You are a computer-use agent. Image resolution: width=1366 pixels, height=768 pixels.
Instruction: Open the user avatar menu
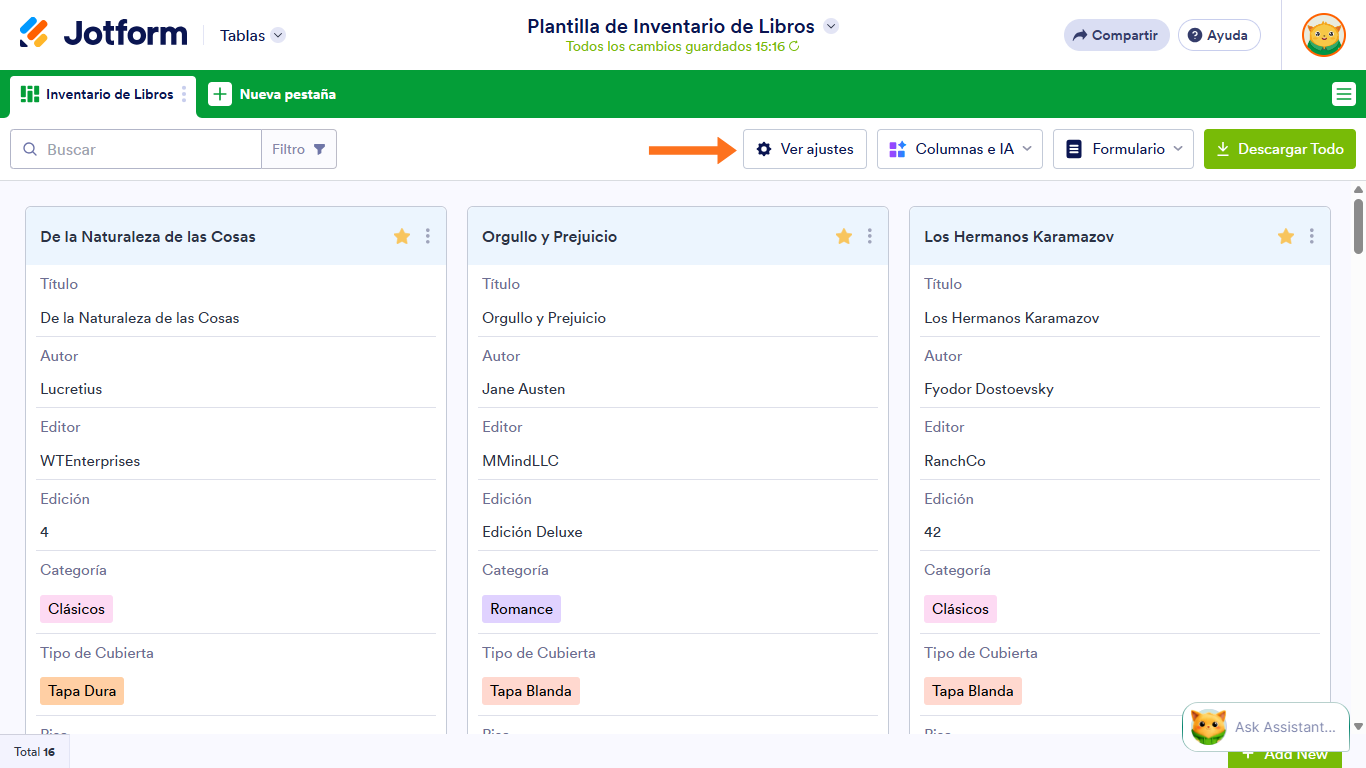point(1324,35)
